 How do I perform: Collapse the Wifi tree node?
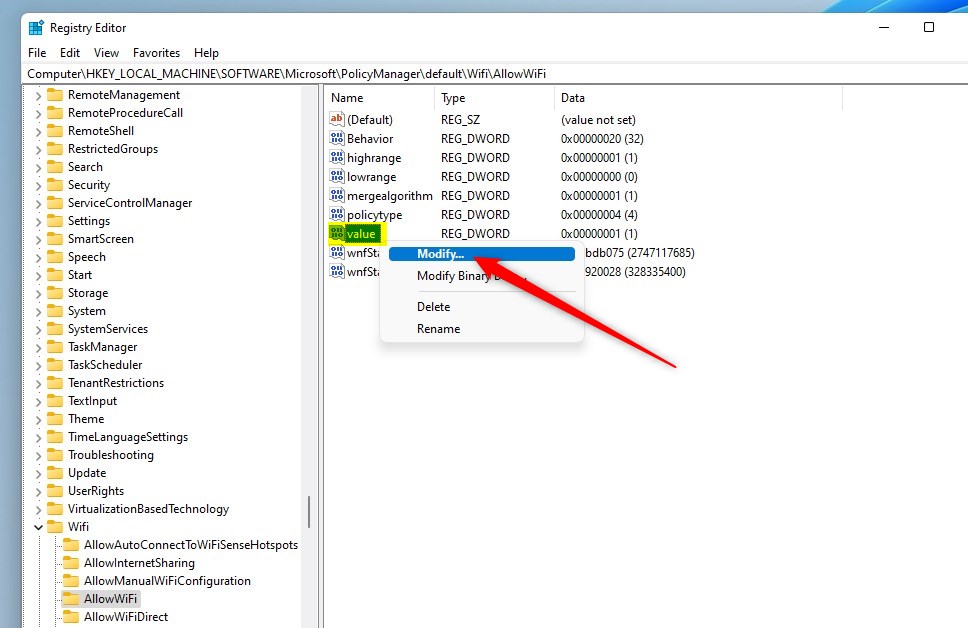tap(38, 527)
